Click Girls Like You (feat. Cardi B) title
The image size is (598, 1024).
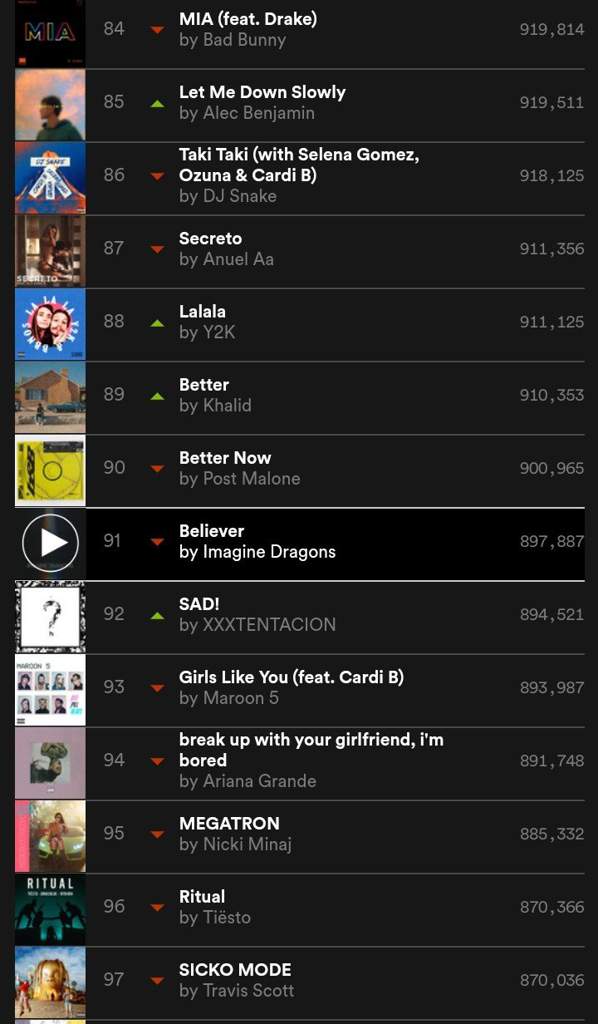(x=291, y=677)
